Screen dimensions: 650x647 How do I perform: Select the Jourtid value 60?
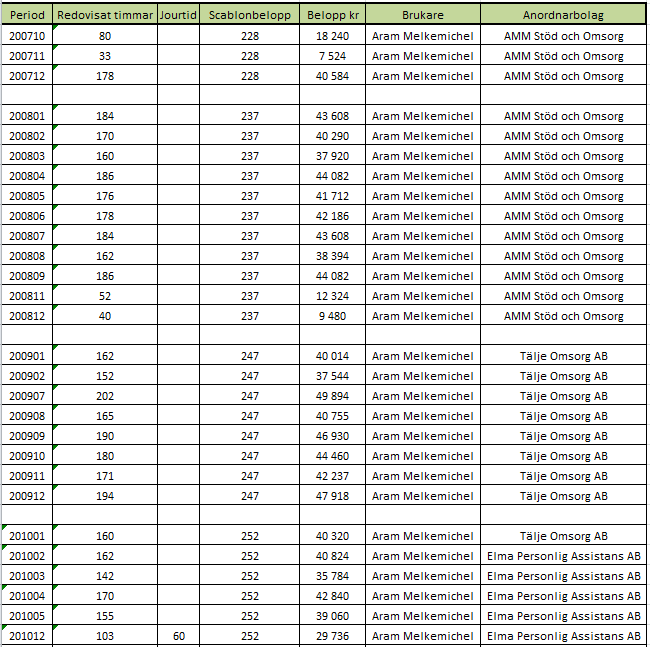(x=178, y=636)
